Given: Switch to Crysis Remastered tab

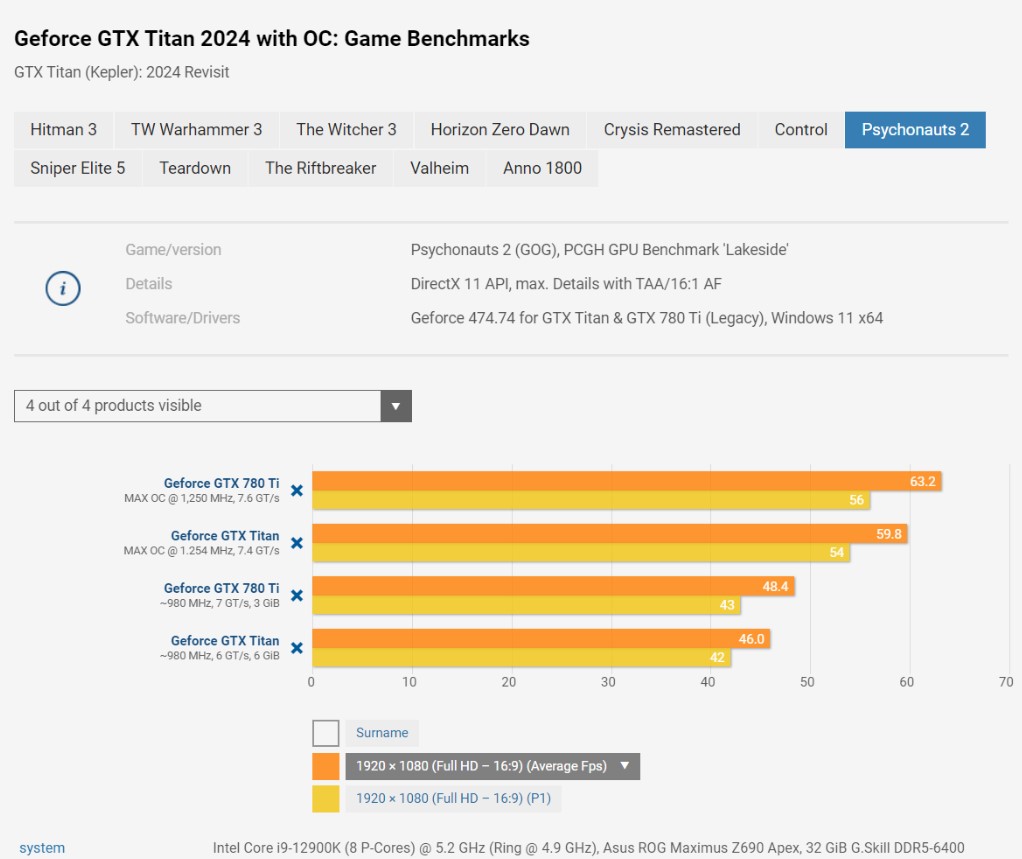Looking at the screenshot, I should click(671, 130).
